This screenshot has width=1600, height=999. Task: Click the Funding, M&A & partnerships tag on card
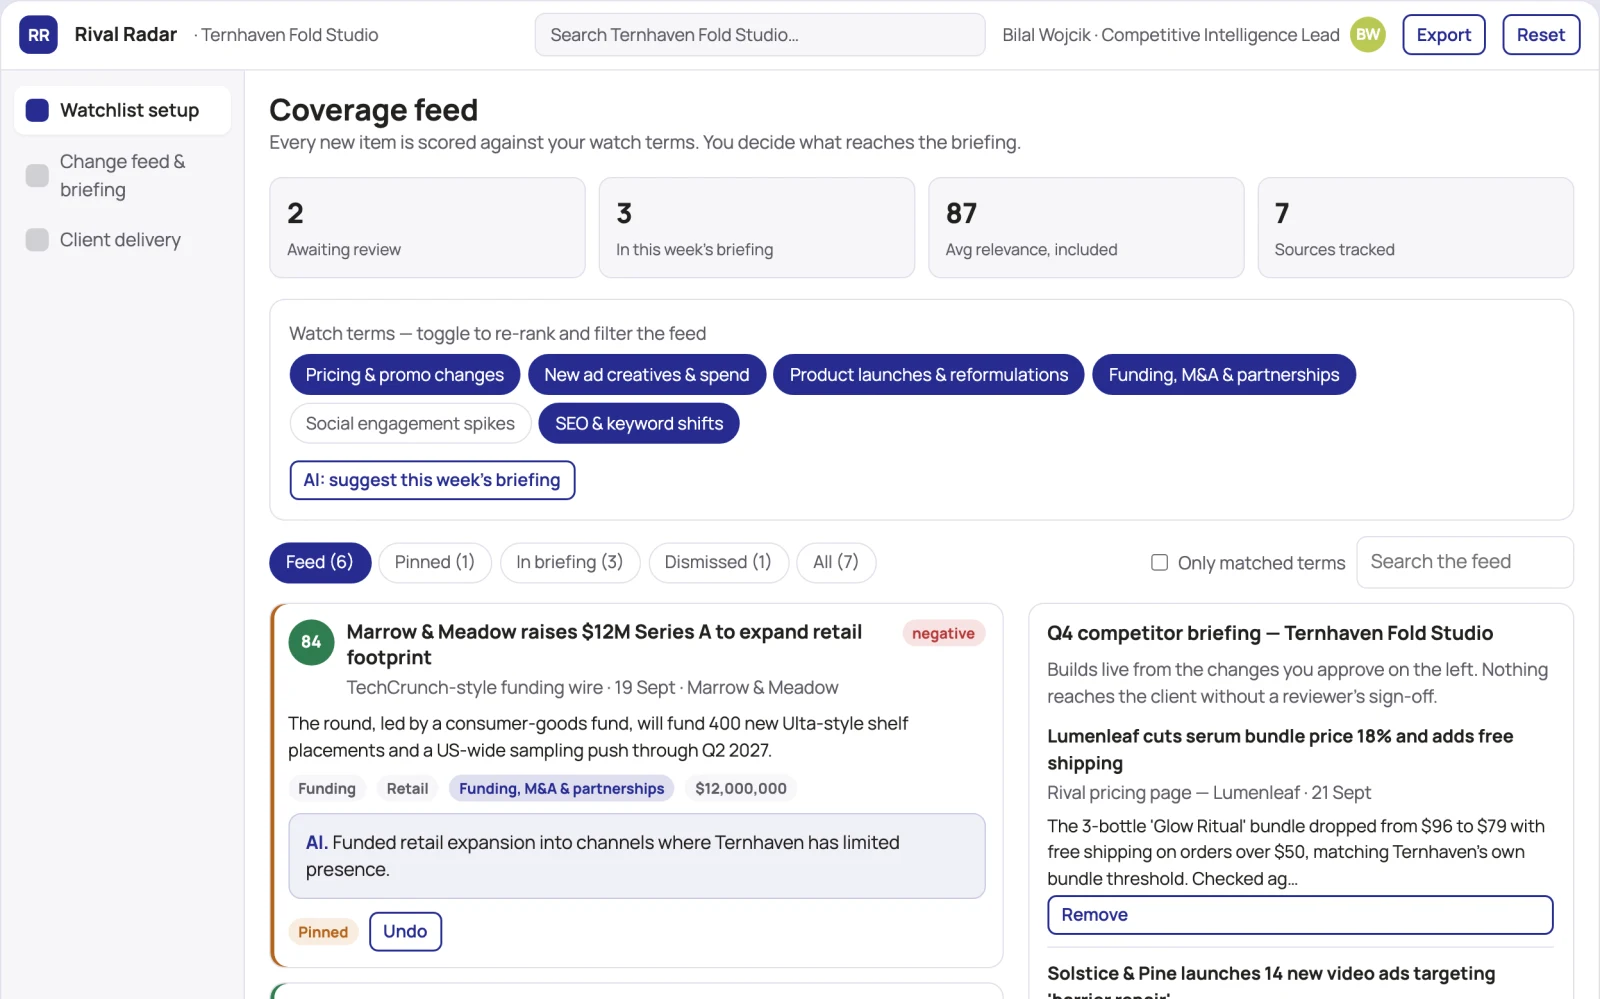click(x=562, y=789)
